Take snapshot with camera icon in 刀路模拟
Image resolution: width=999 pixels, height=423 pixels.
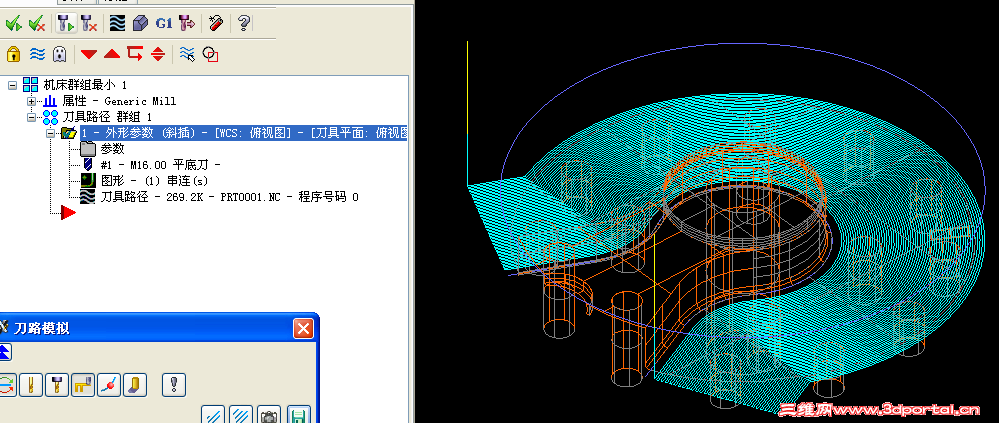270,415
